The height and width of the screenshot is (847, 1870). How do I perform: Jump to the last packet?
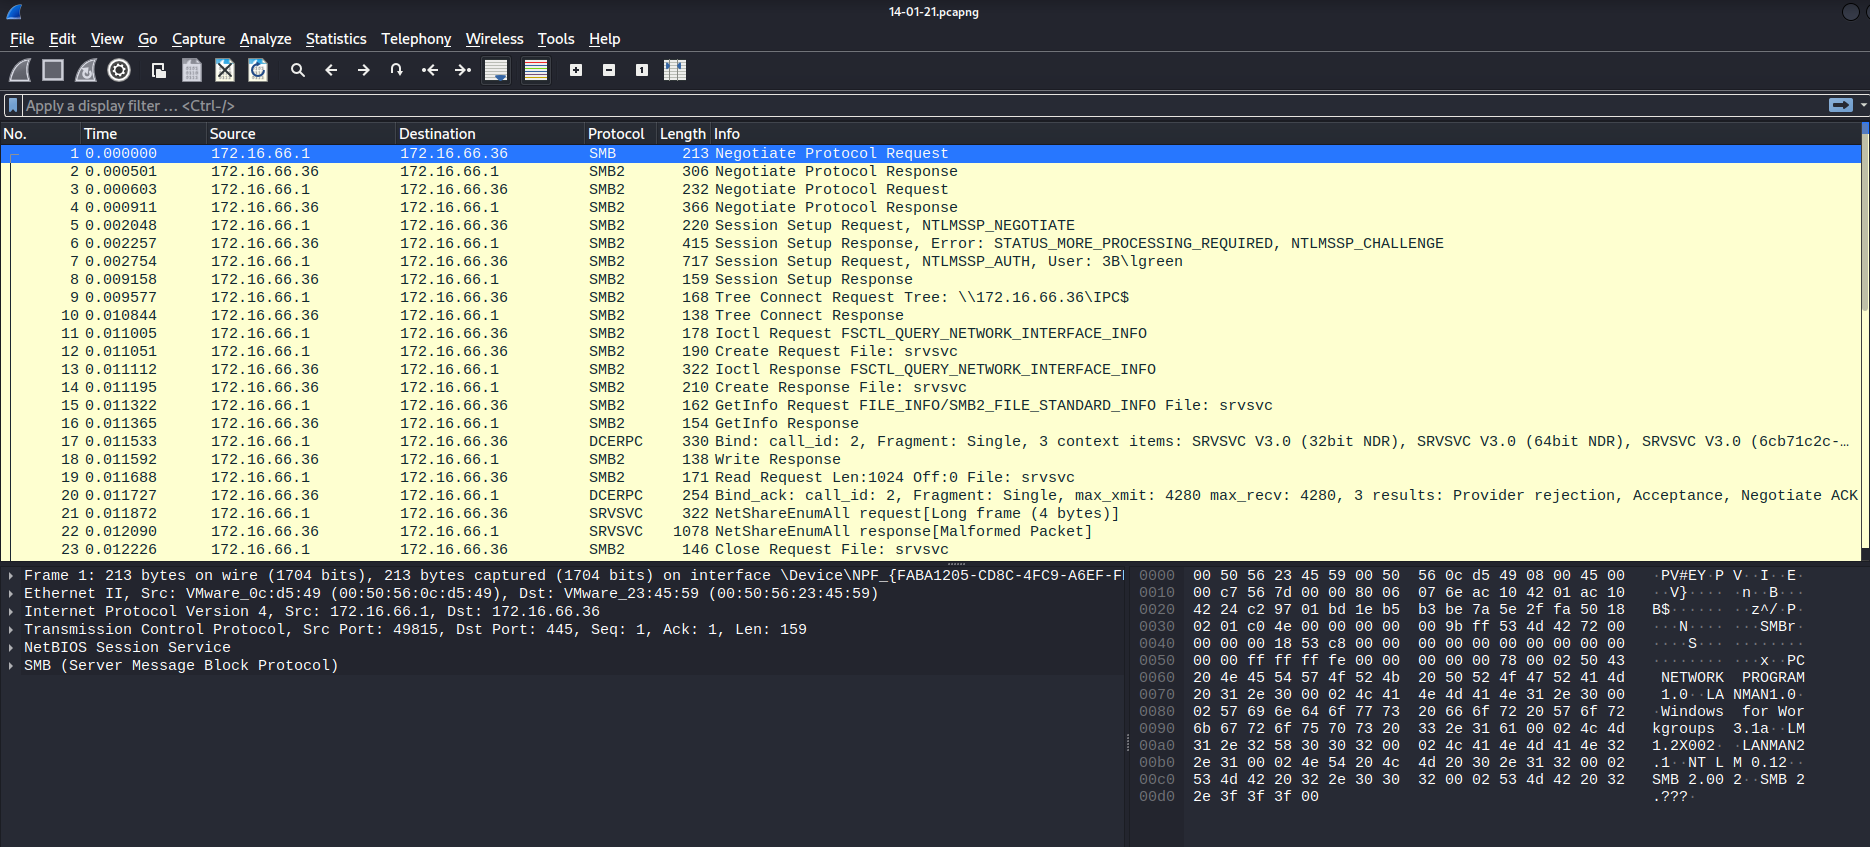click(463, 70)
